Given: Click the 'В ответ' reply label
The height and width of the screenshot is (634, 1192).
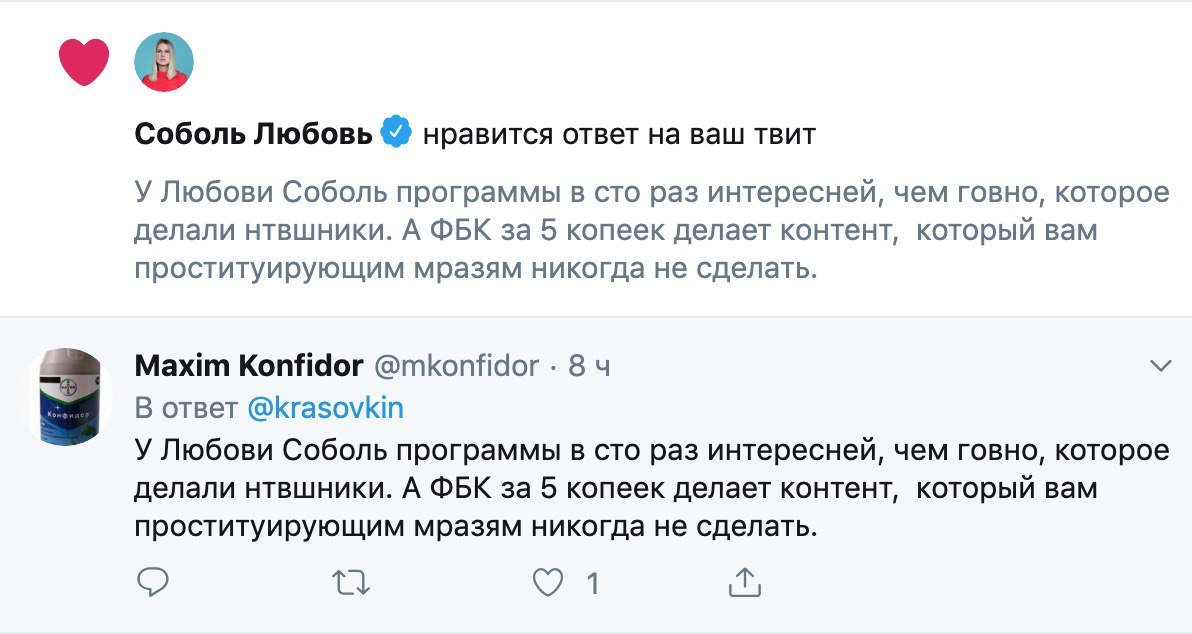Looking at the screenshot, I should pos(185,408).
